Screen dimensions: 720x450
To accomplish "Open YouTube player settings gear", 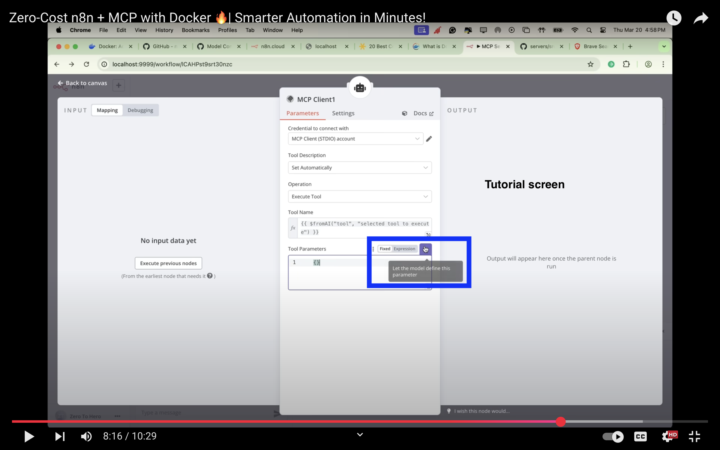I will tap(668, 436).
